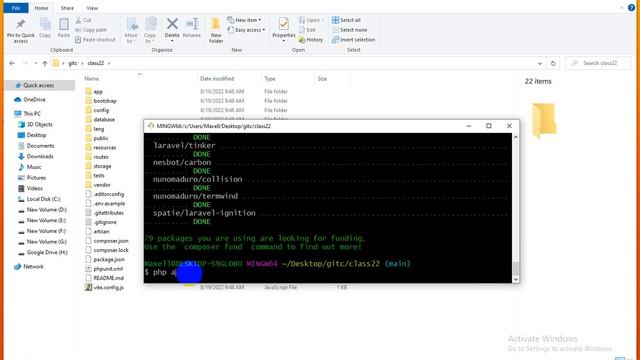This screenshot has height=360, width=640.
Task: Click Paste shortcut command
Action: pos(96,40)
